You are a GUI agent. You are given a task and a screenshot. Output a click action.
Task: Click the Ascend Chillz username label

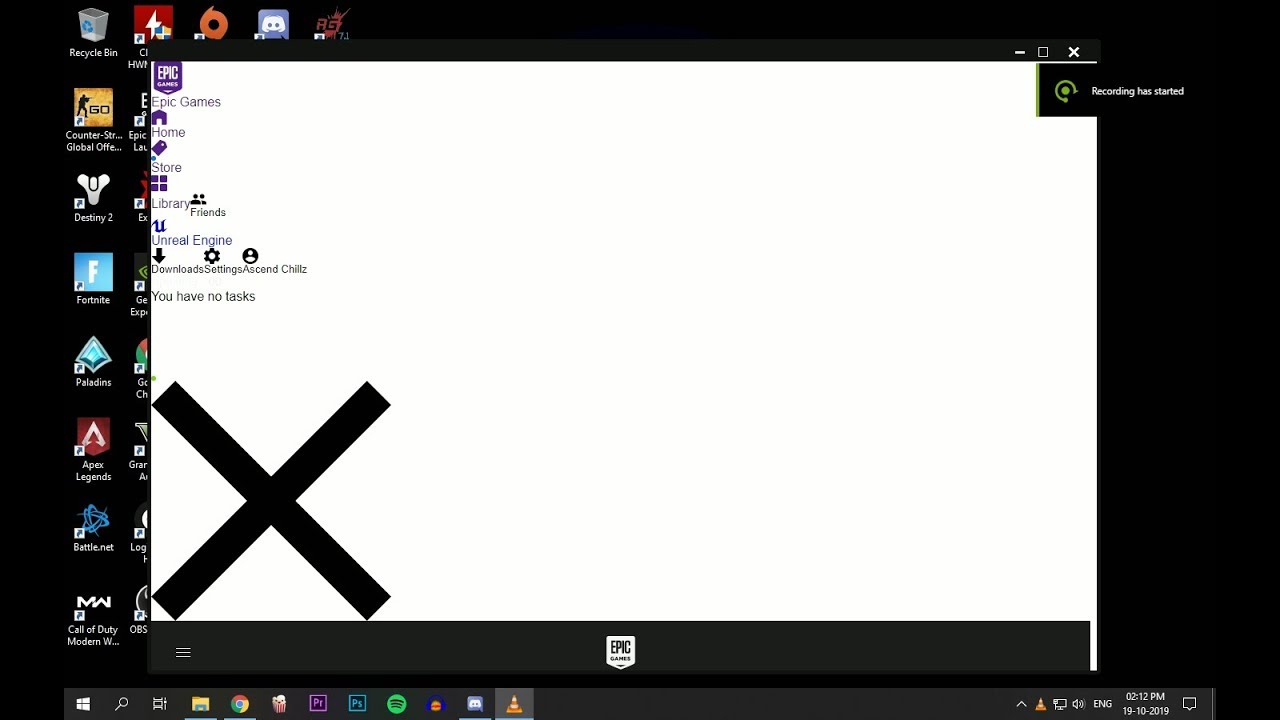[275, 269]
